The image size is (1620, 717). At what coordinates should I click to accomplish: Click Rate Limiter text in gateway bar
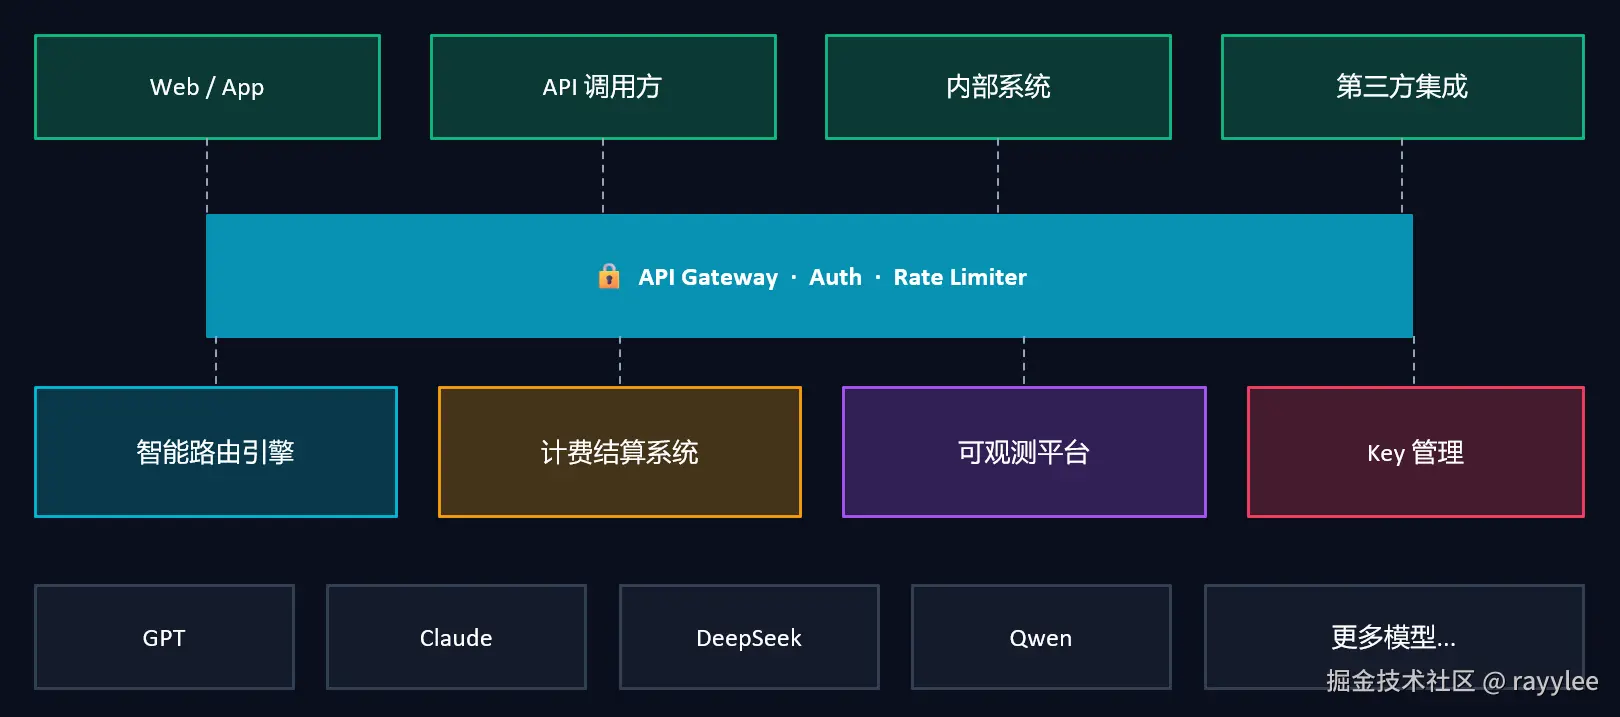click(x=960, y=277)
